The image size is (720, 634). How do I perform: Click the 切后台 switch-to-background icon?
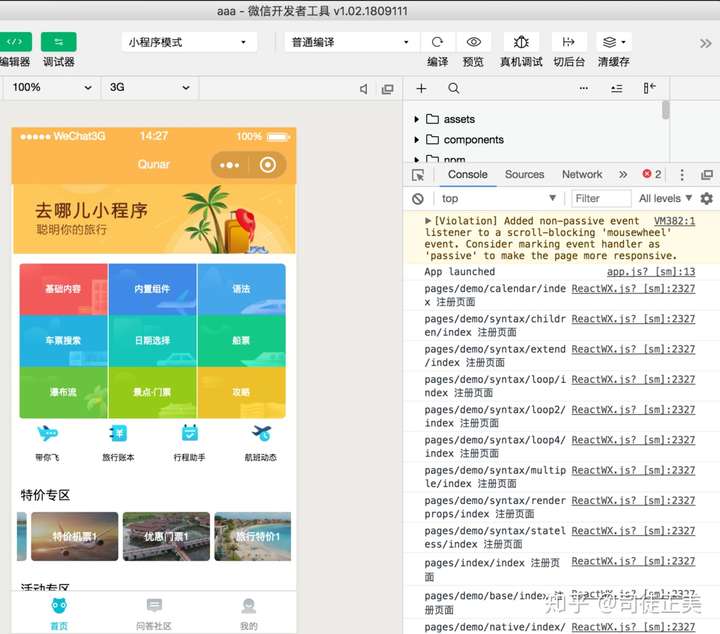[568, 42]
